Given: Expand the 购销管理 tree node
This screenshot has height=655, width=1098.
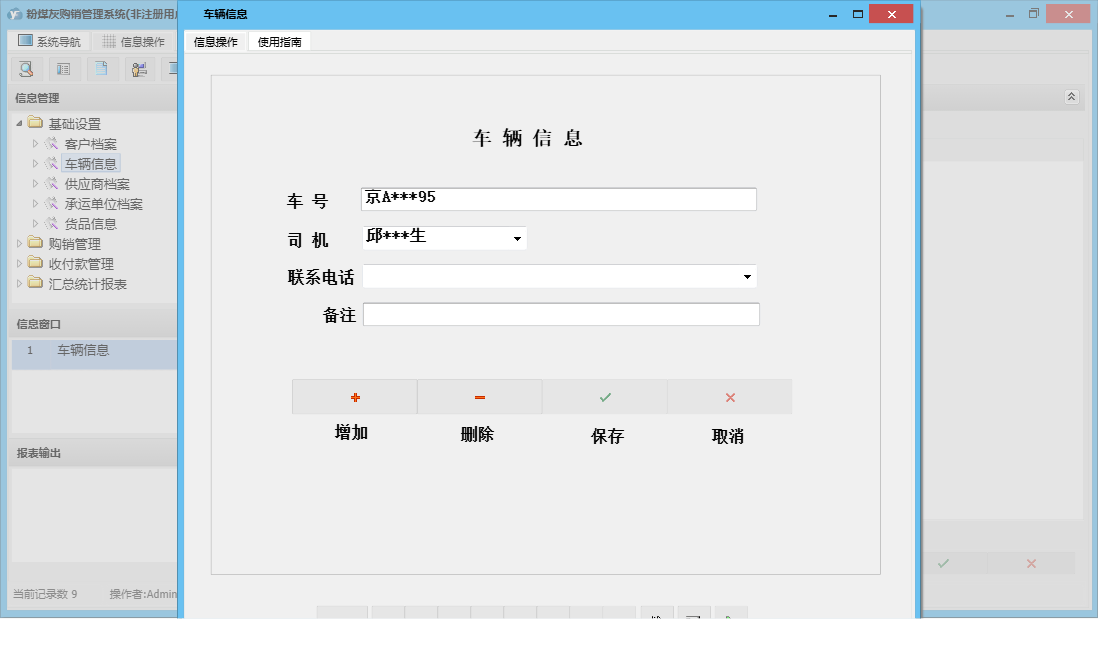Looking at the screenshot, I should (x=19, y=243).
